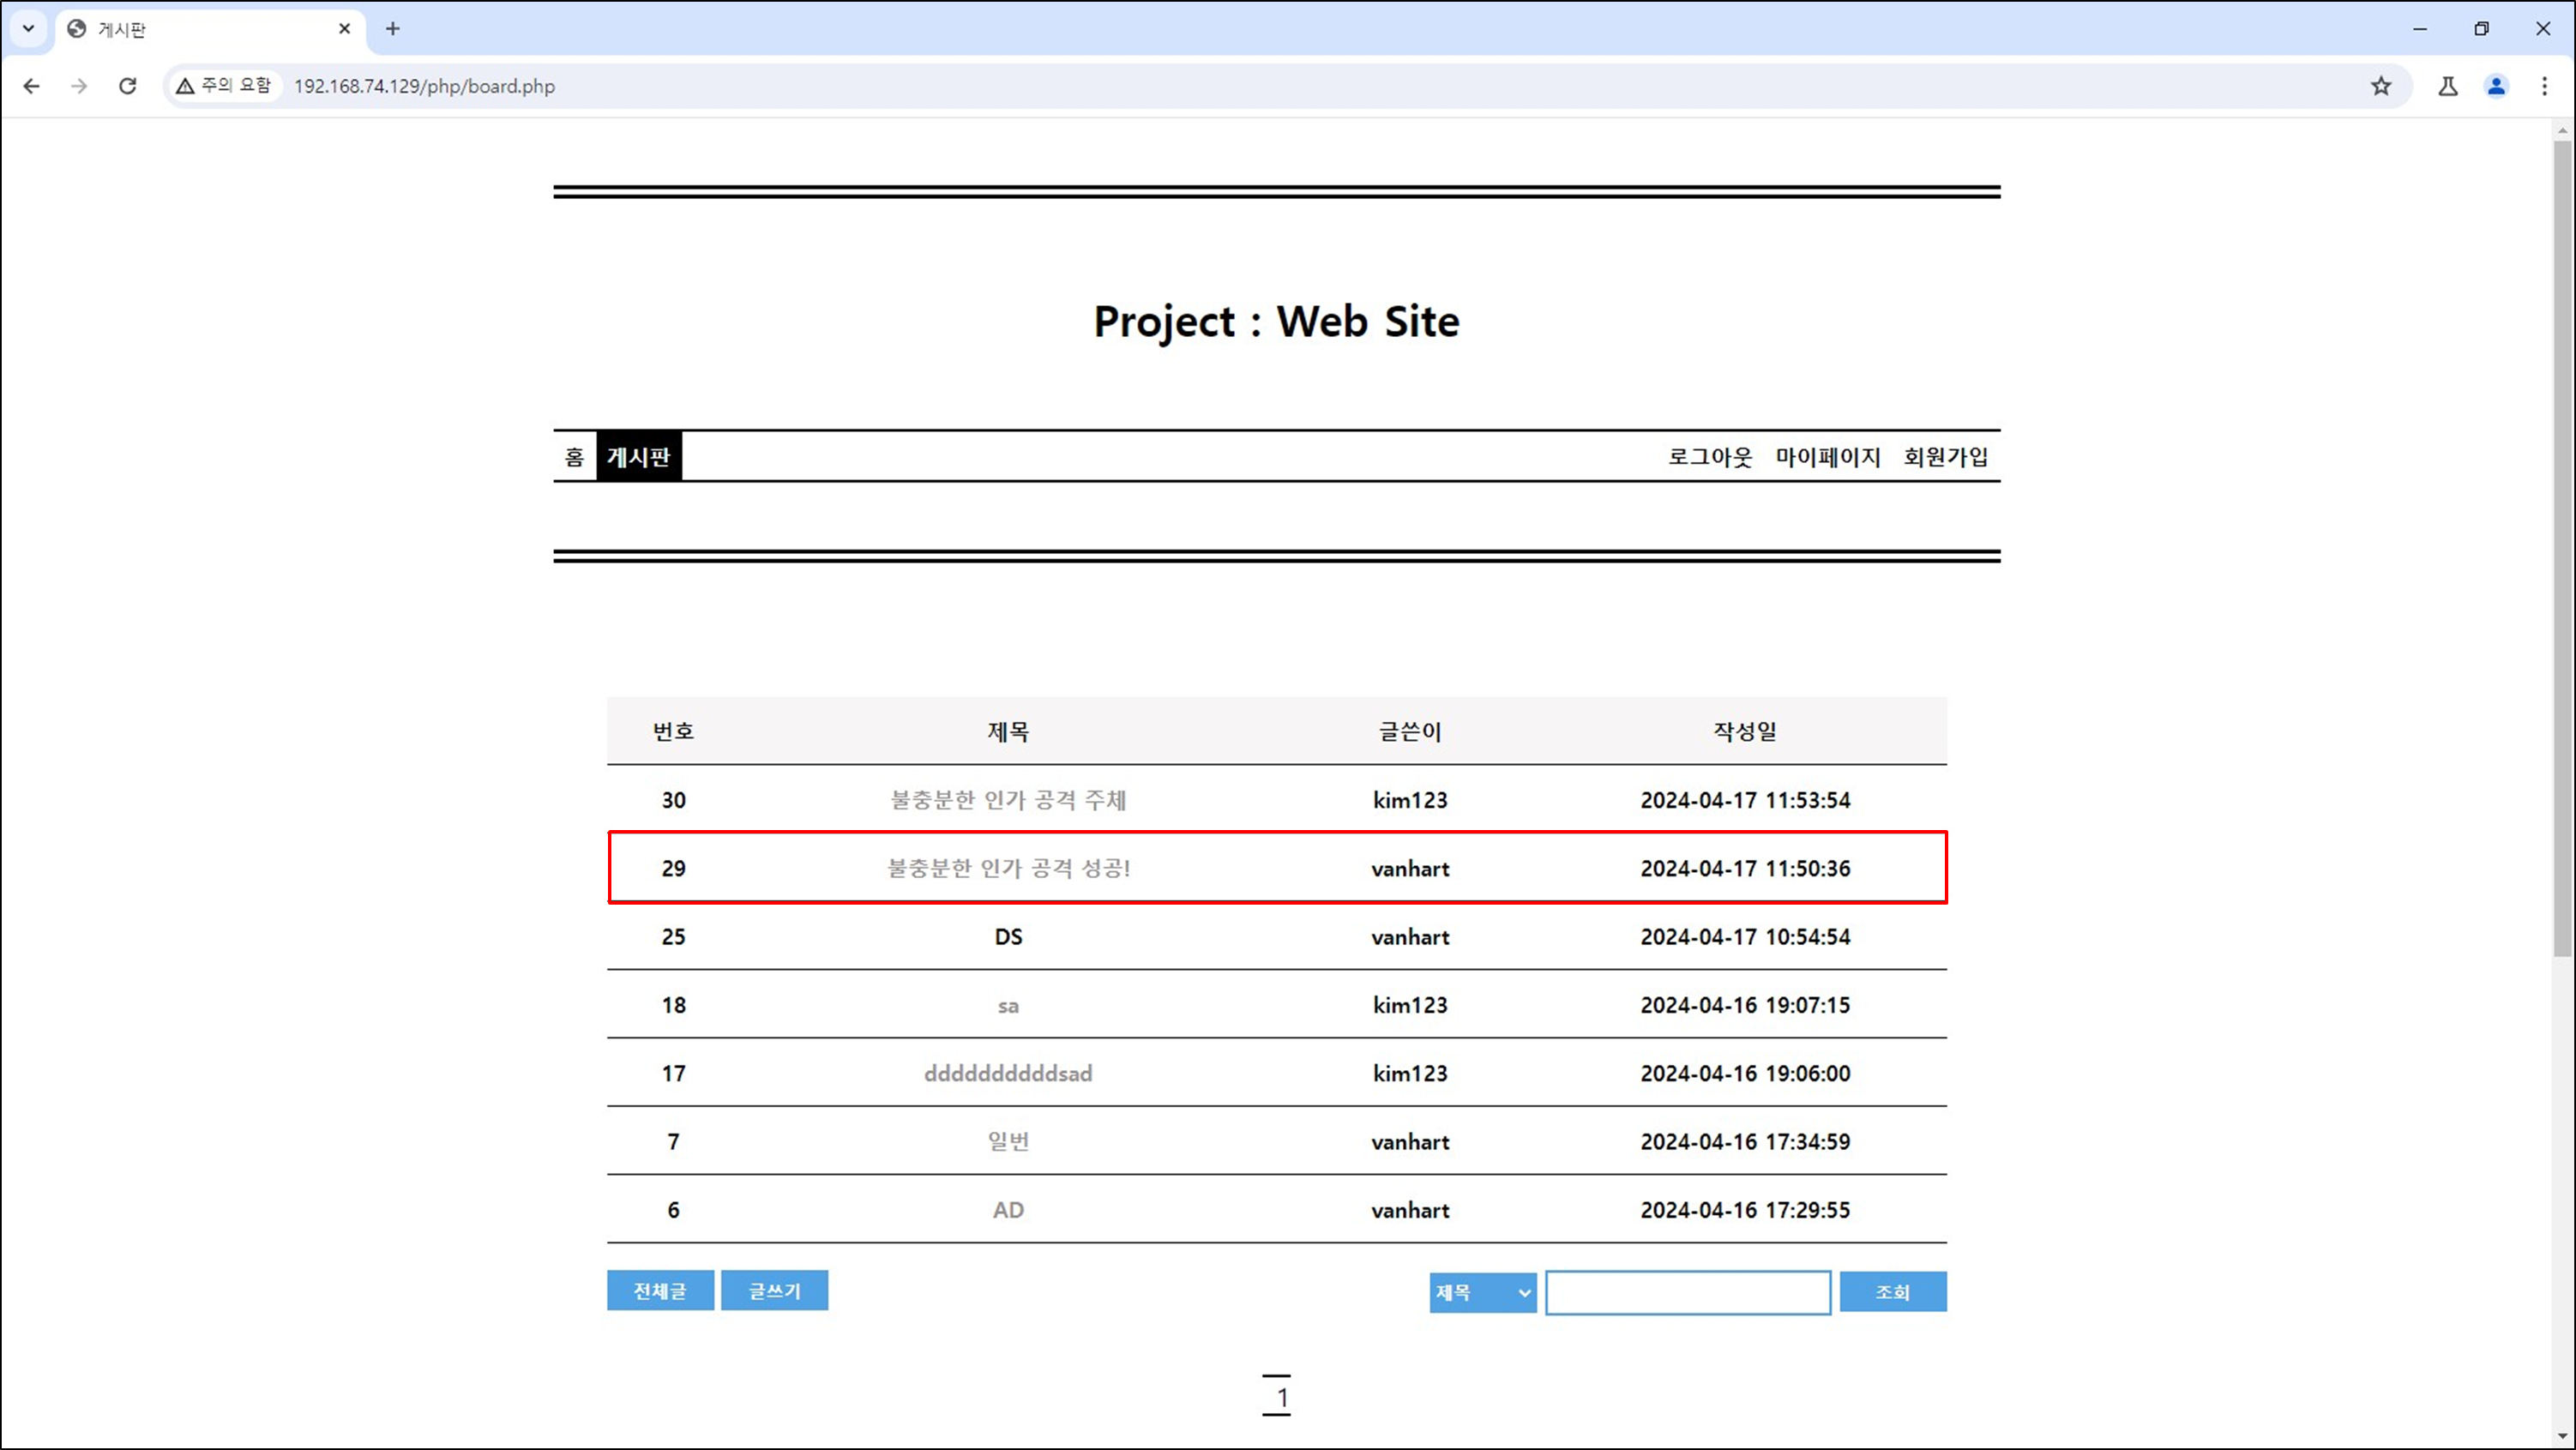Click post number 30 cell

point(673,800)
